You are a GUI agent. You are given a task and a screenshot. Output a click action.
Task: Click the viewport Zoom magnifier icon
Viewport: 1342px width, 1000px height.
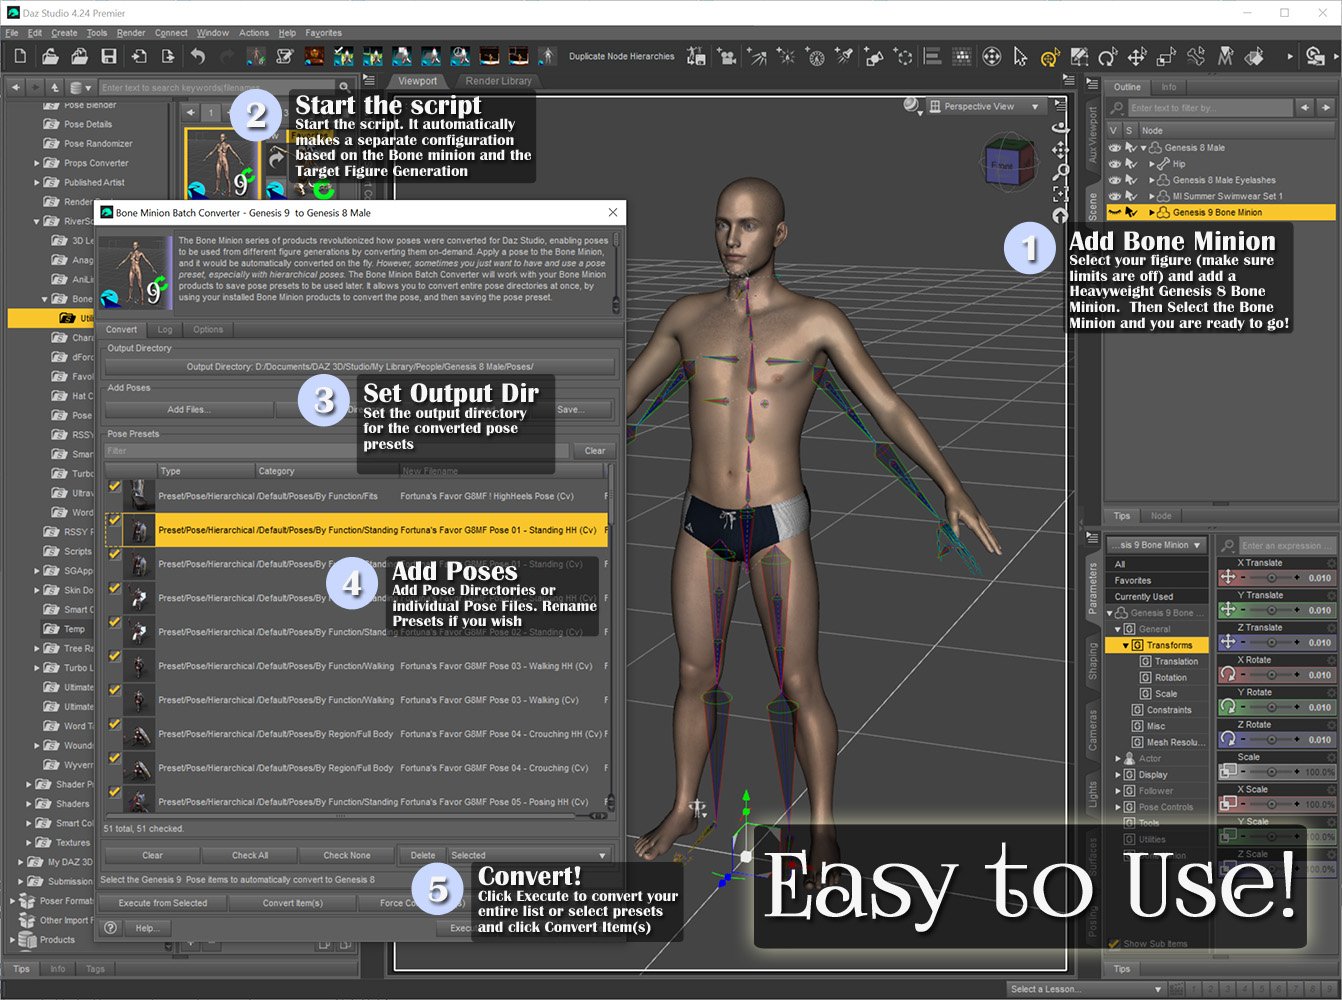1060,172
